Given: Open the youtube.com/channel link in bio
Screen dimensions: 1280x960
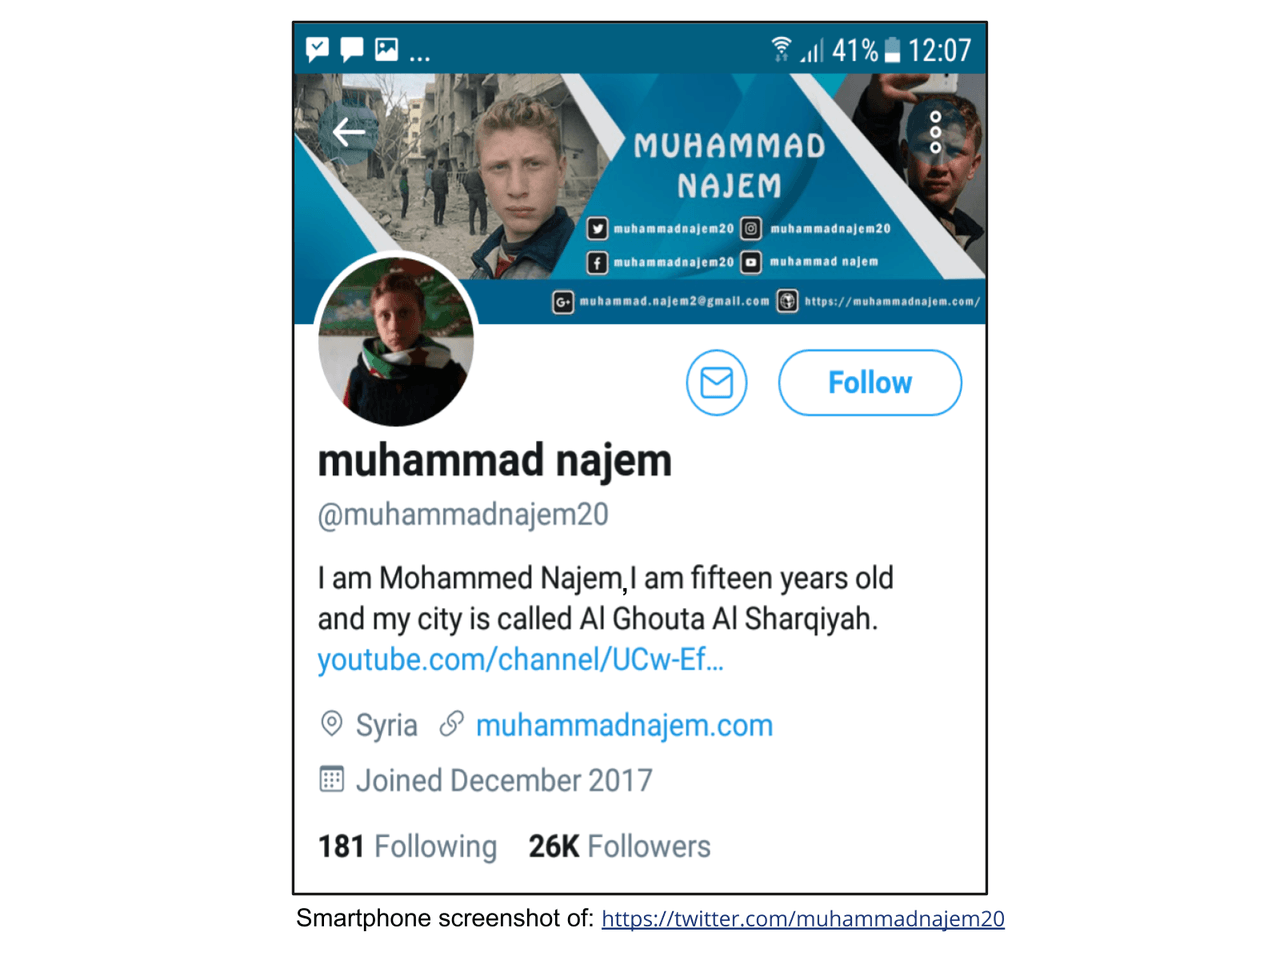Looking at the screenshot, I should [x=520, y=660].
